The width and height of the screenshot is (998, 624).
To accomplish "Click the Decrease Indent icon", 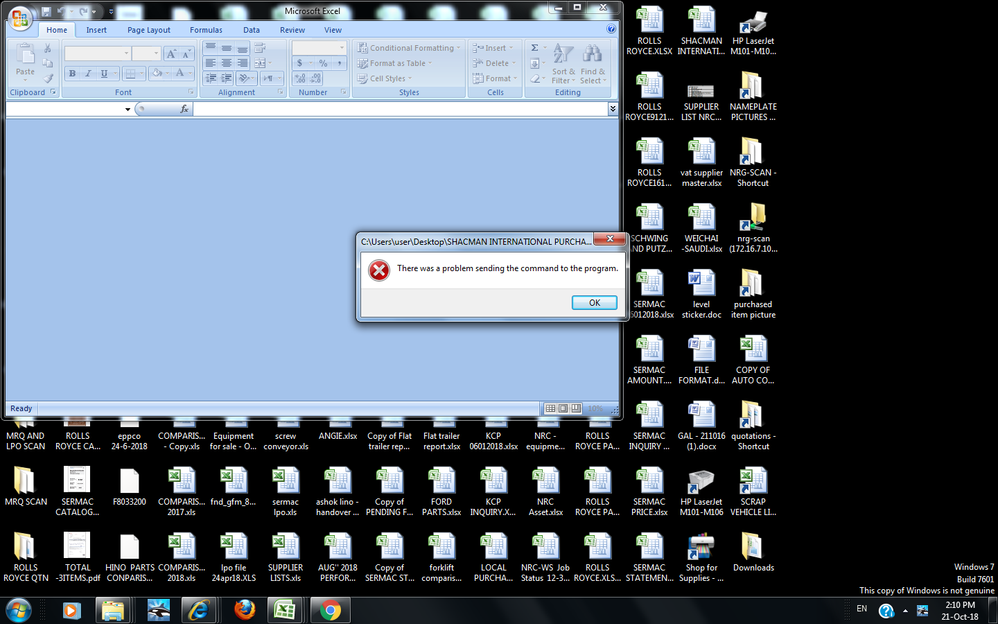I will click(211, 78).
